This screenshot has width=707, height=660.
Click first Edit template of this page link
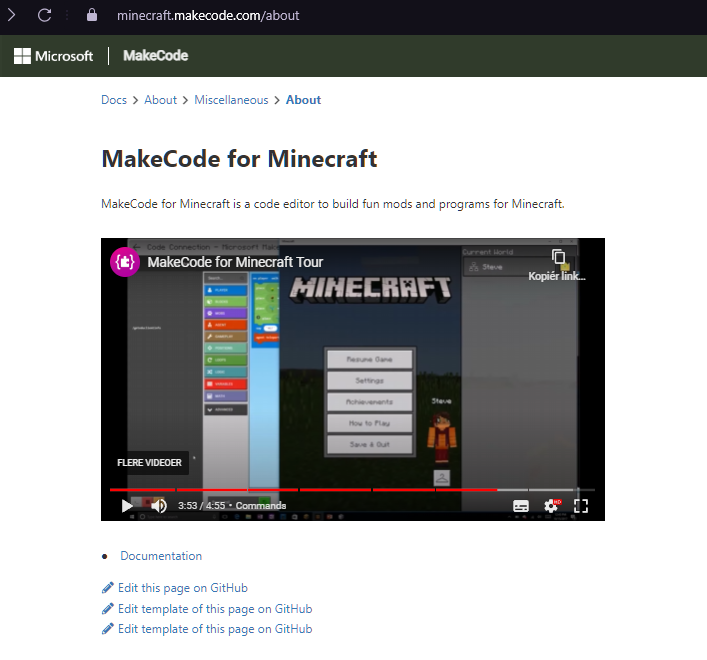[x=215, y=609]
